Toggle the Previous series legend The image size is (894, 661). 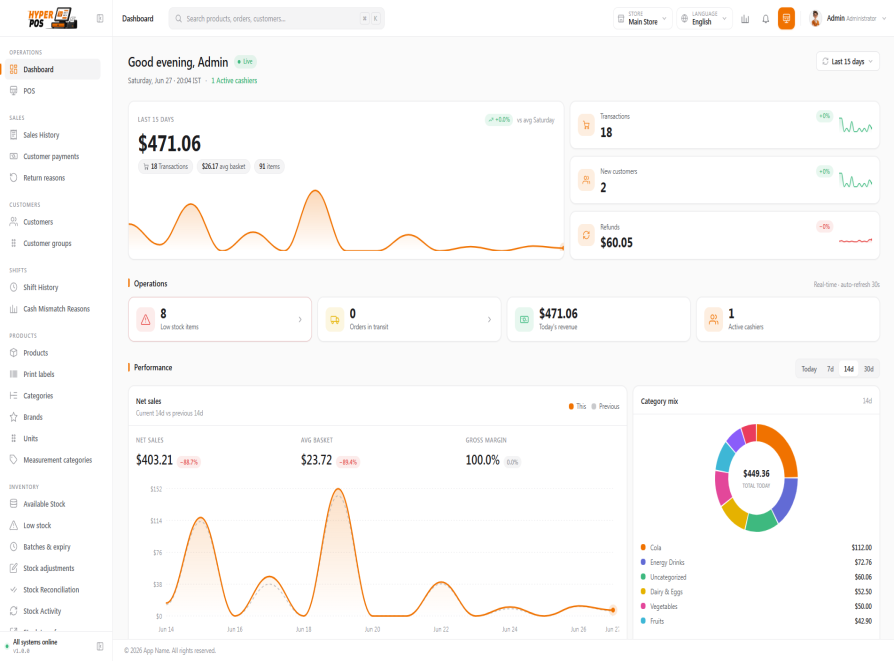pos(605,406)
